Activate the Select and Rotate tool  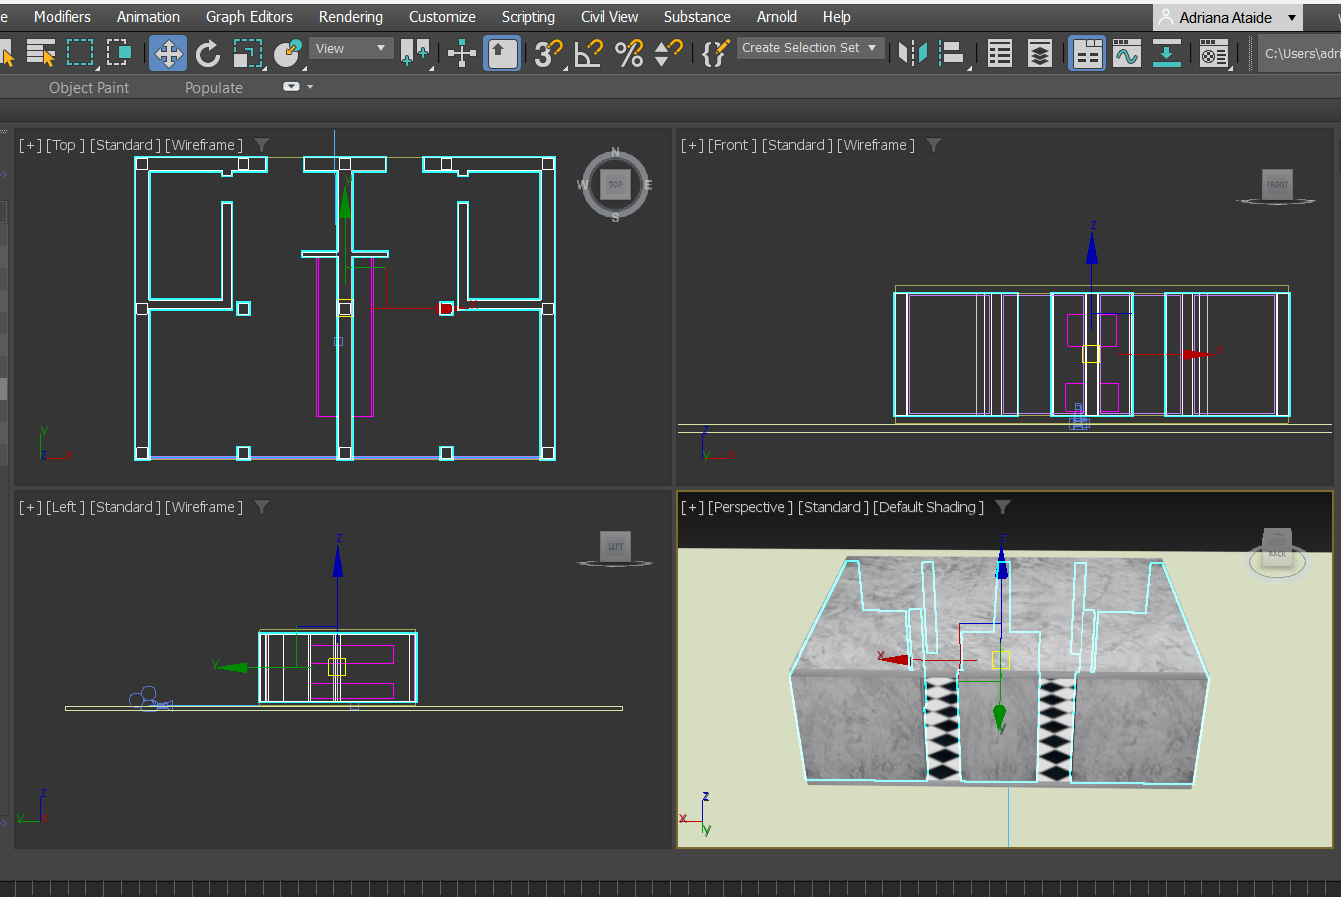click(208, 53)
